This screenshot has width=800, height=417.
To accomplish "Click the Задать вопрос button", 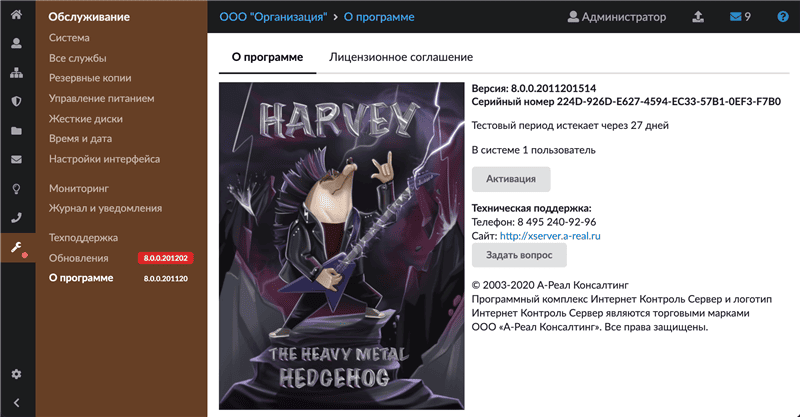I will (x=519, y=255).
